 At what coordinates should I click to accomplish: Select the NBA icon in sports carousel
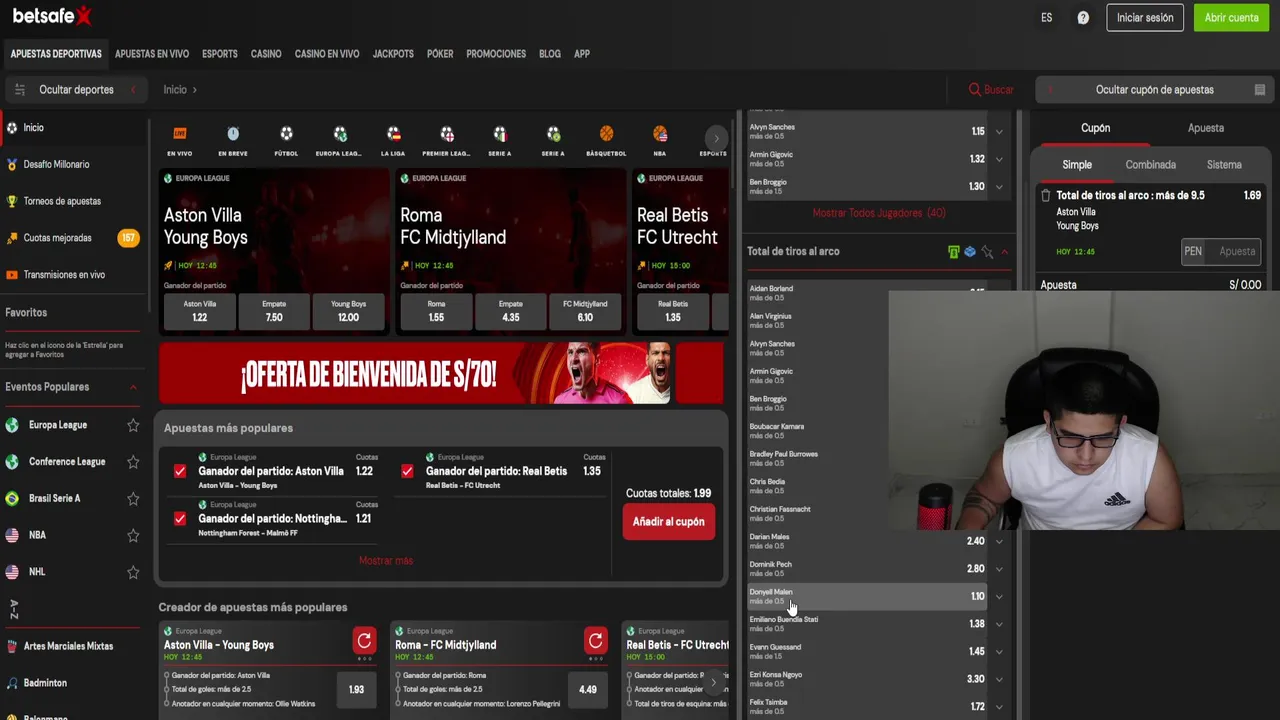coord(660,134)
